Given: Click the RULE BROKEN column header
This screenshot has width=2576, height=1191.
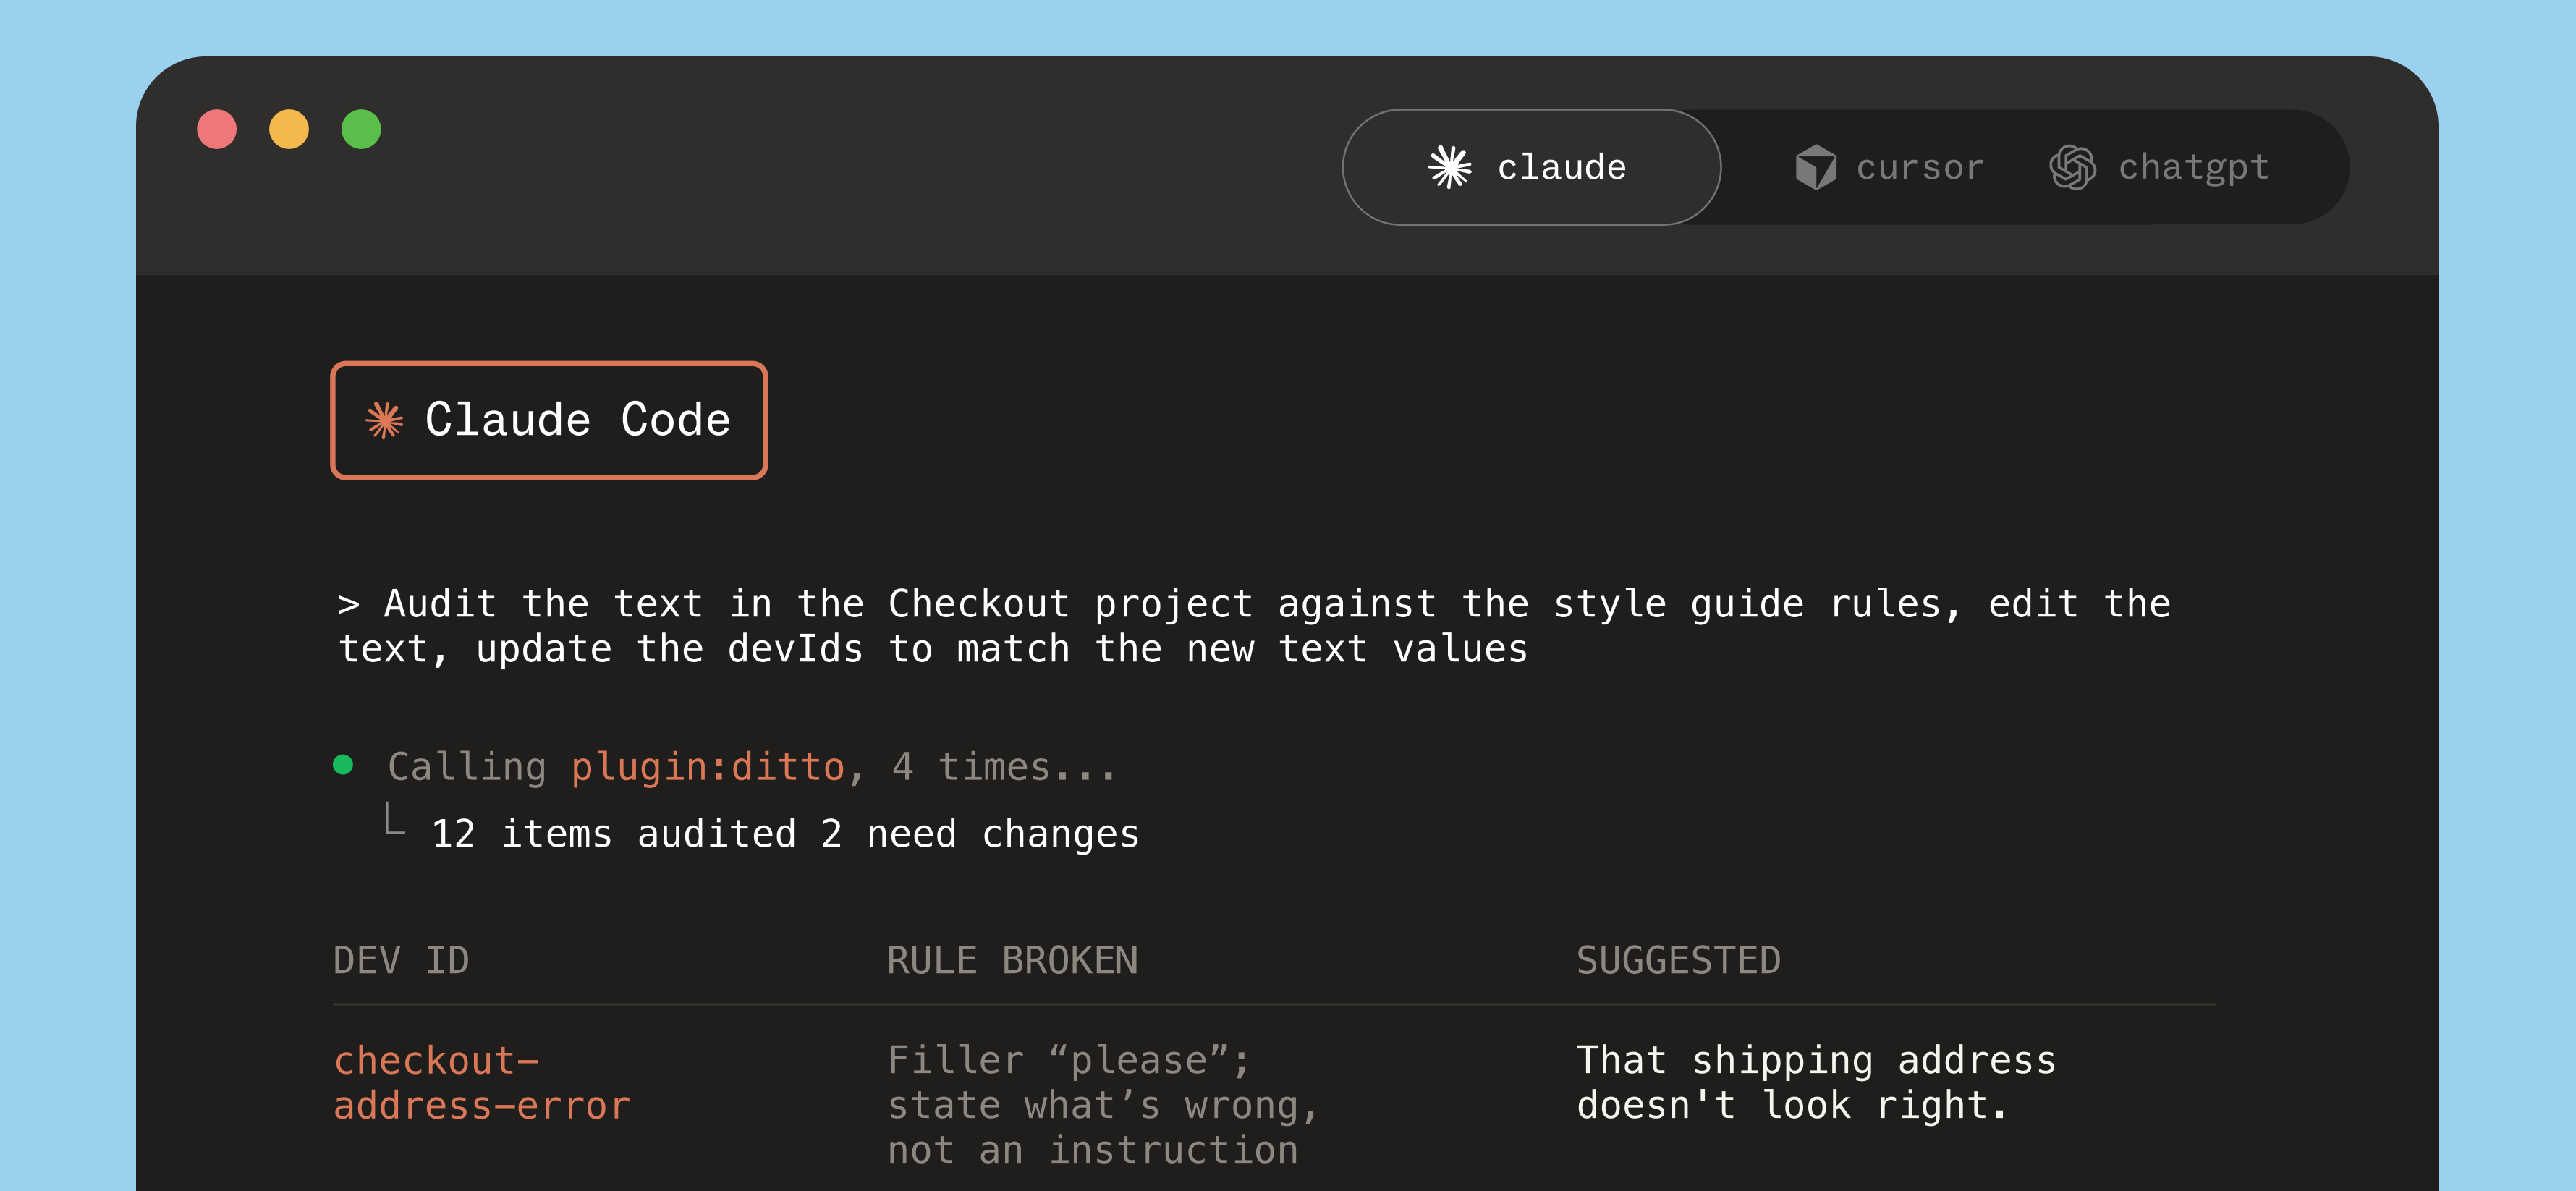Looking at the screenshot, I should (1012, 960).
